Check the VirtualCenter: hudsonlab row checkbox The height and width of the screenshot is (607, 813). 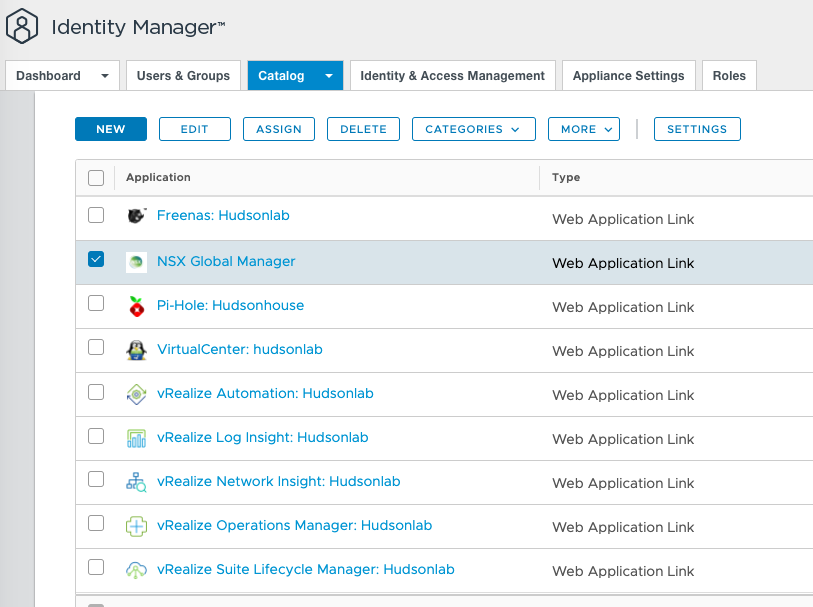click(x=96, y=347)
